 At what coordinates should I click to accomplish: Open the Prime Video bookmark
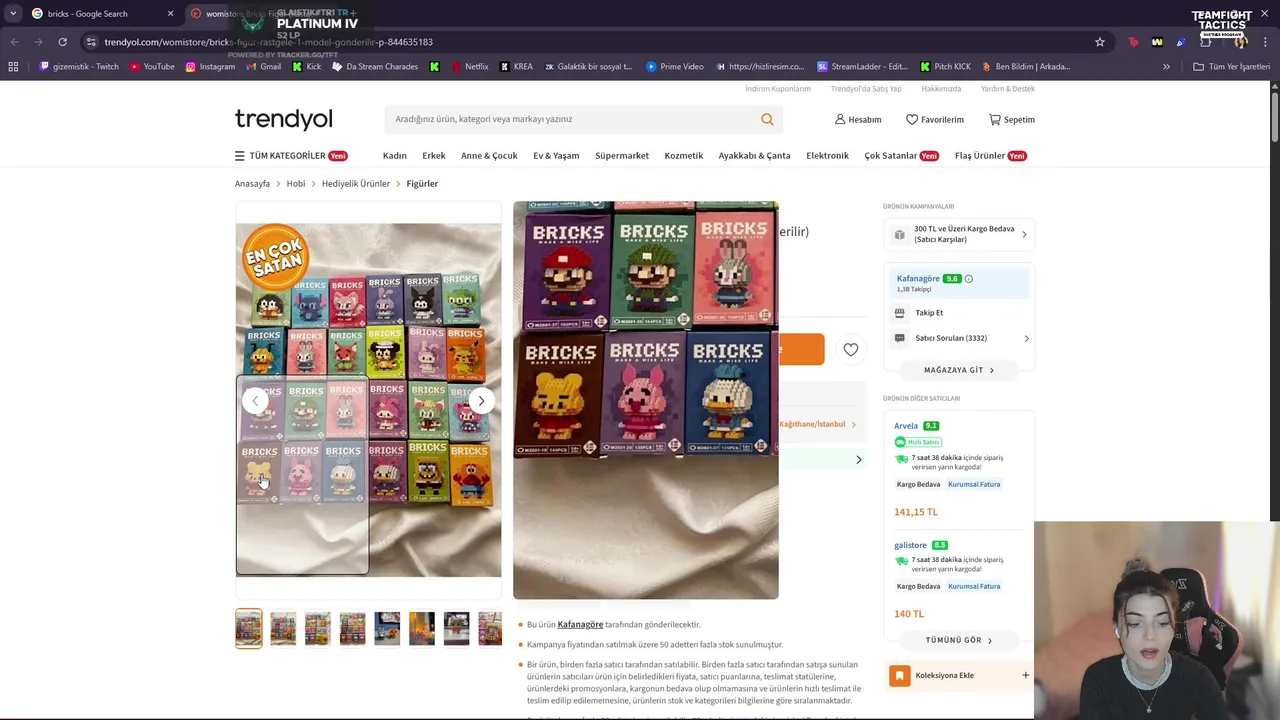tap(675, 66)
